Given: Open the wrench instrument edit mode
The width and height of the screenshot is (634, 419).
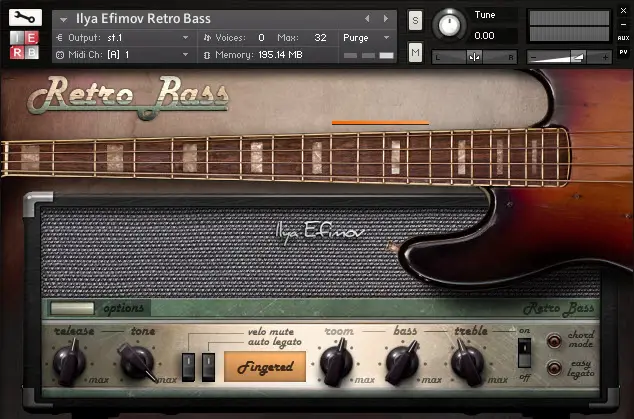Looking at the screenshot, I should pyautogui.click(x=25, y=17).
